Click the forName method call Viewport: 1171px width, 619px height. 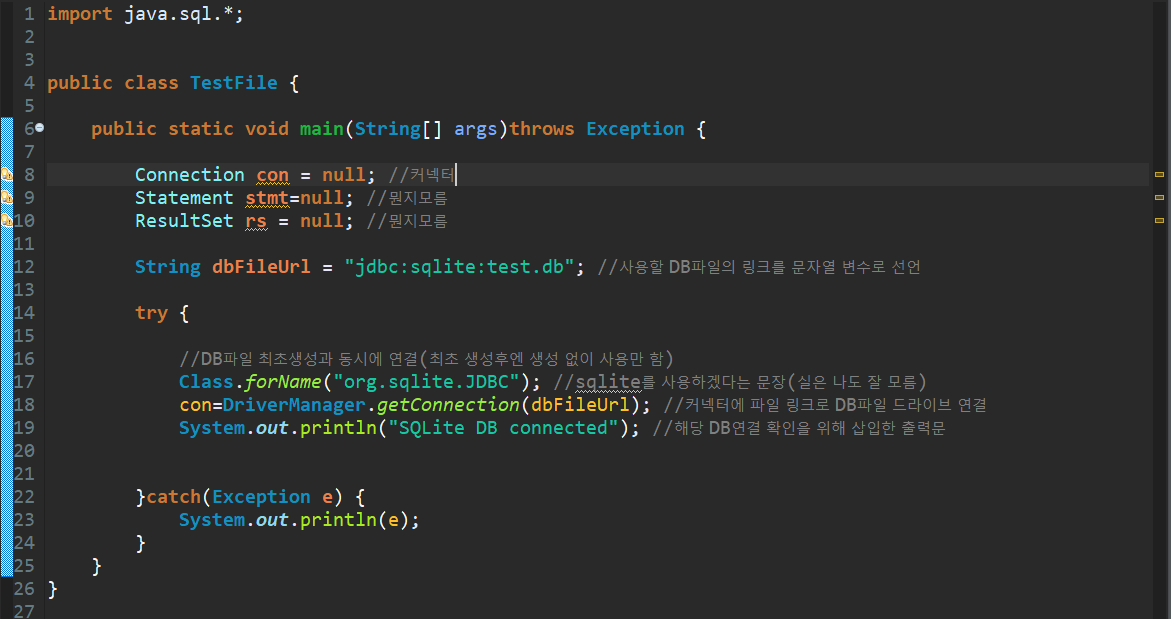click(283, 382)
